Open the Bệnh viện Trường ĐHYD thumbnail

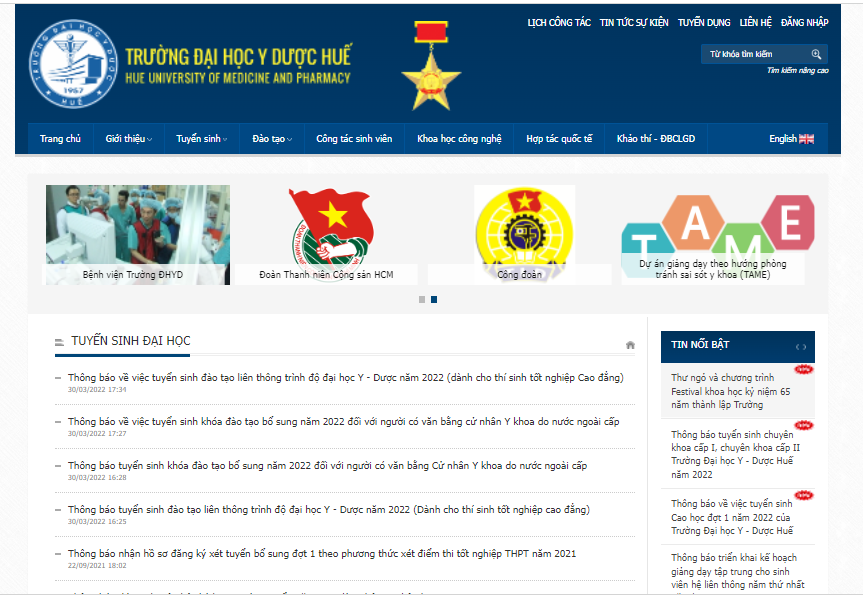(x=135, y=228)
